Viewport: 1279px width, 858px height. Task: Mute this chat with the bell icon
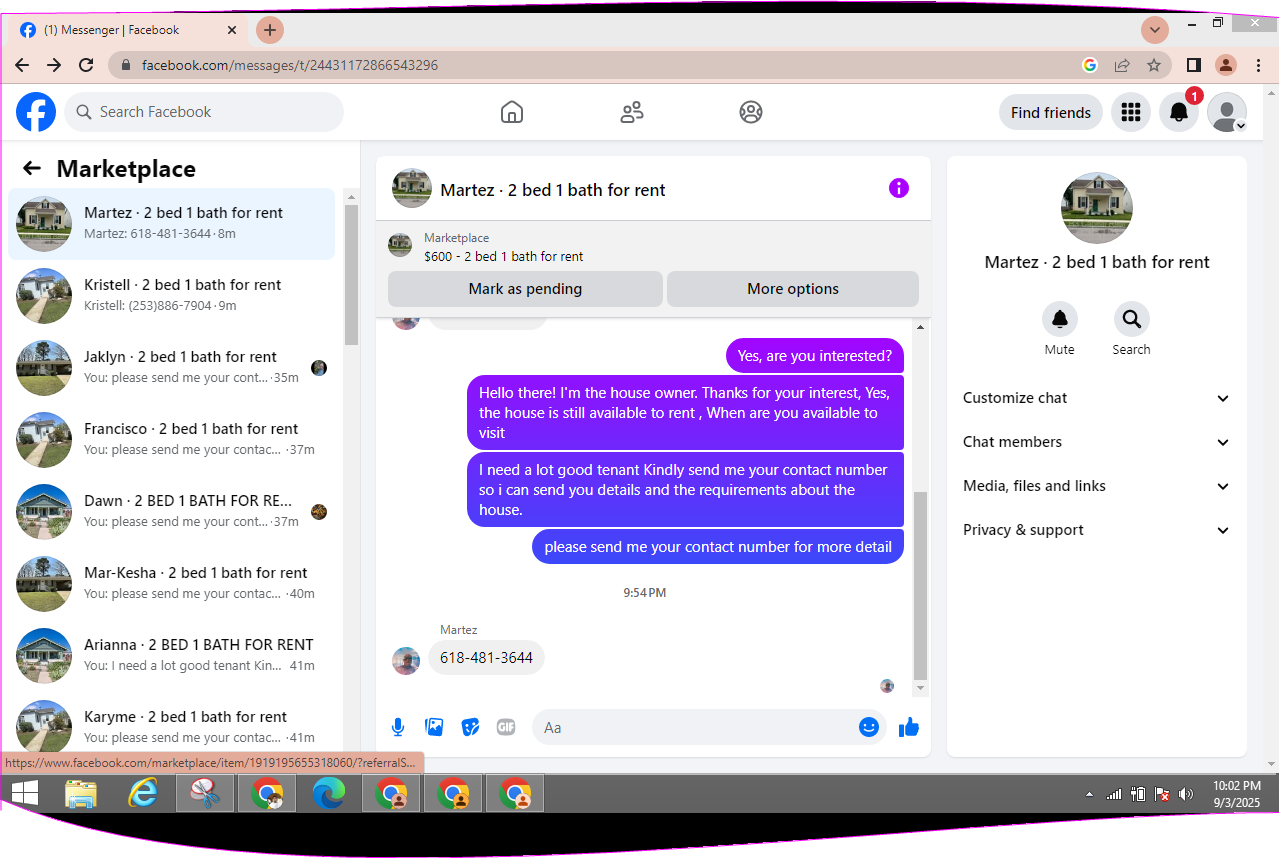coord(1060,319)
